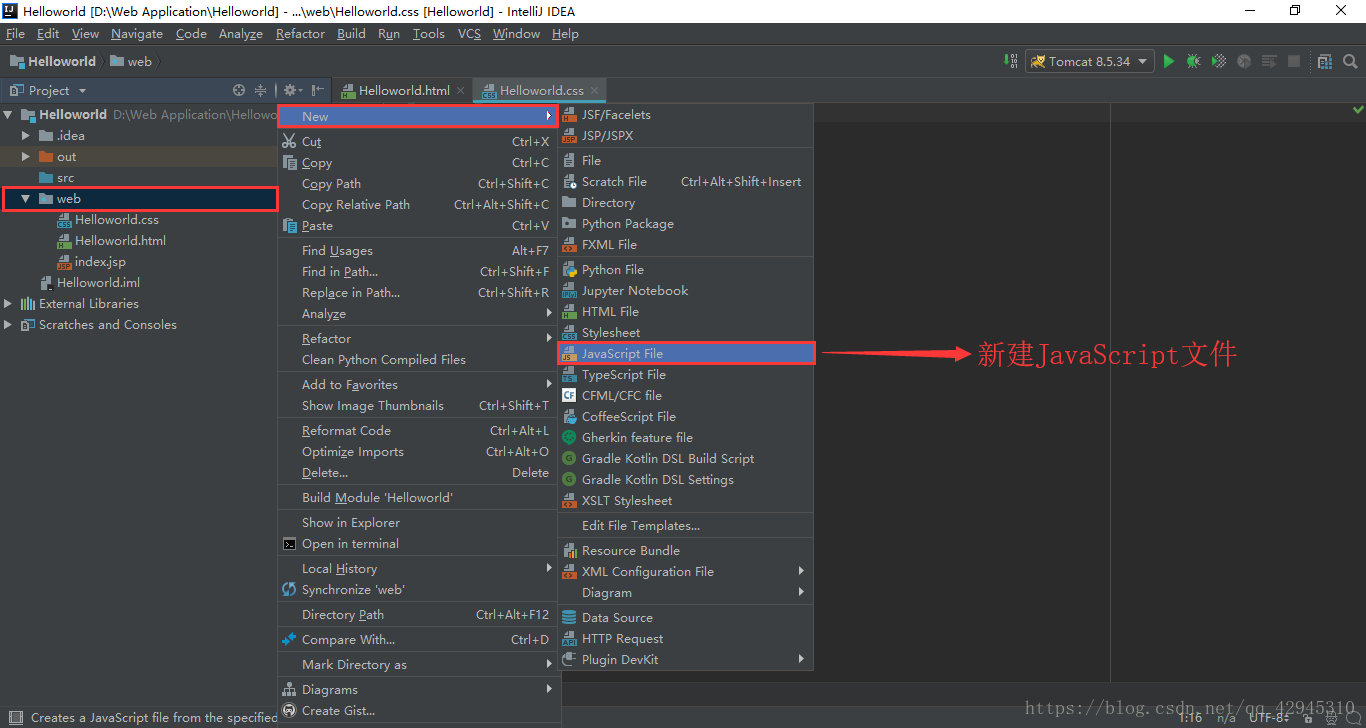Open Mark Directory as submenu
The width and height of the screenshot is (1366, 728).
[x=418, y=665]
